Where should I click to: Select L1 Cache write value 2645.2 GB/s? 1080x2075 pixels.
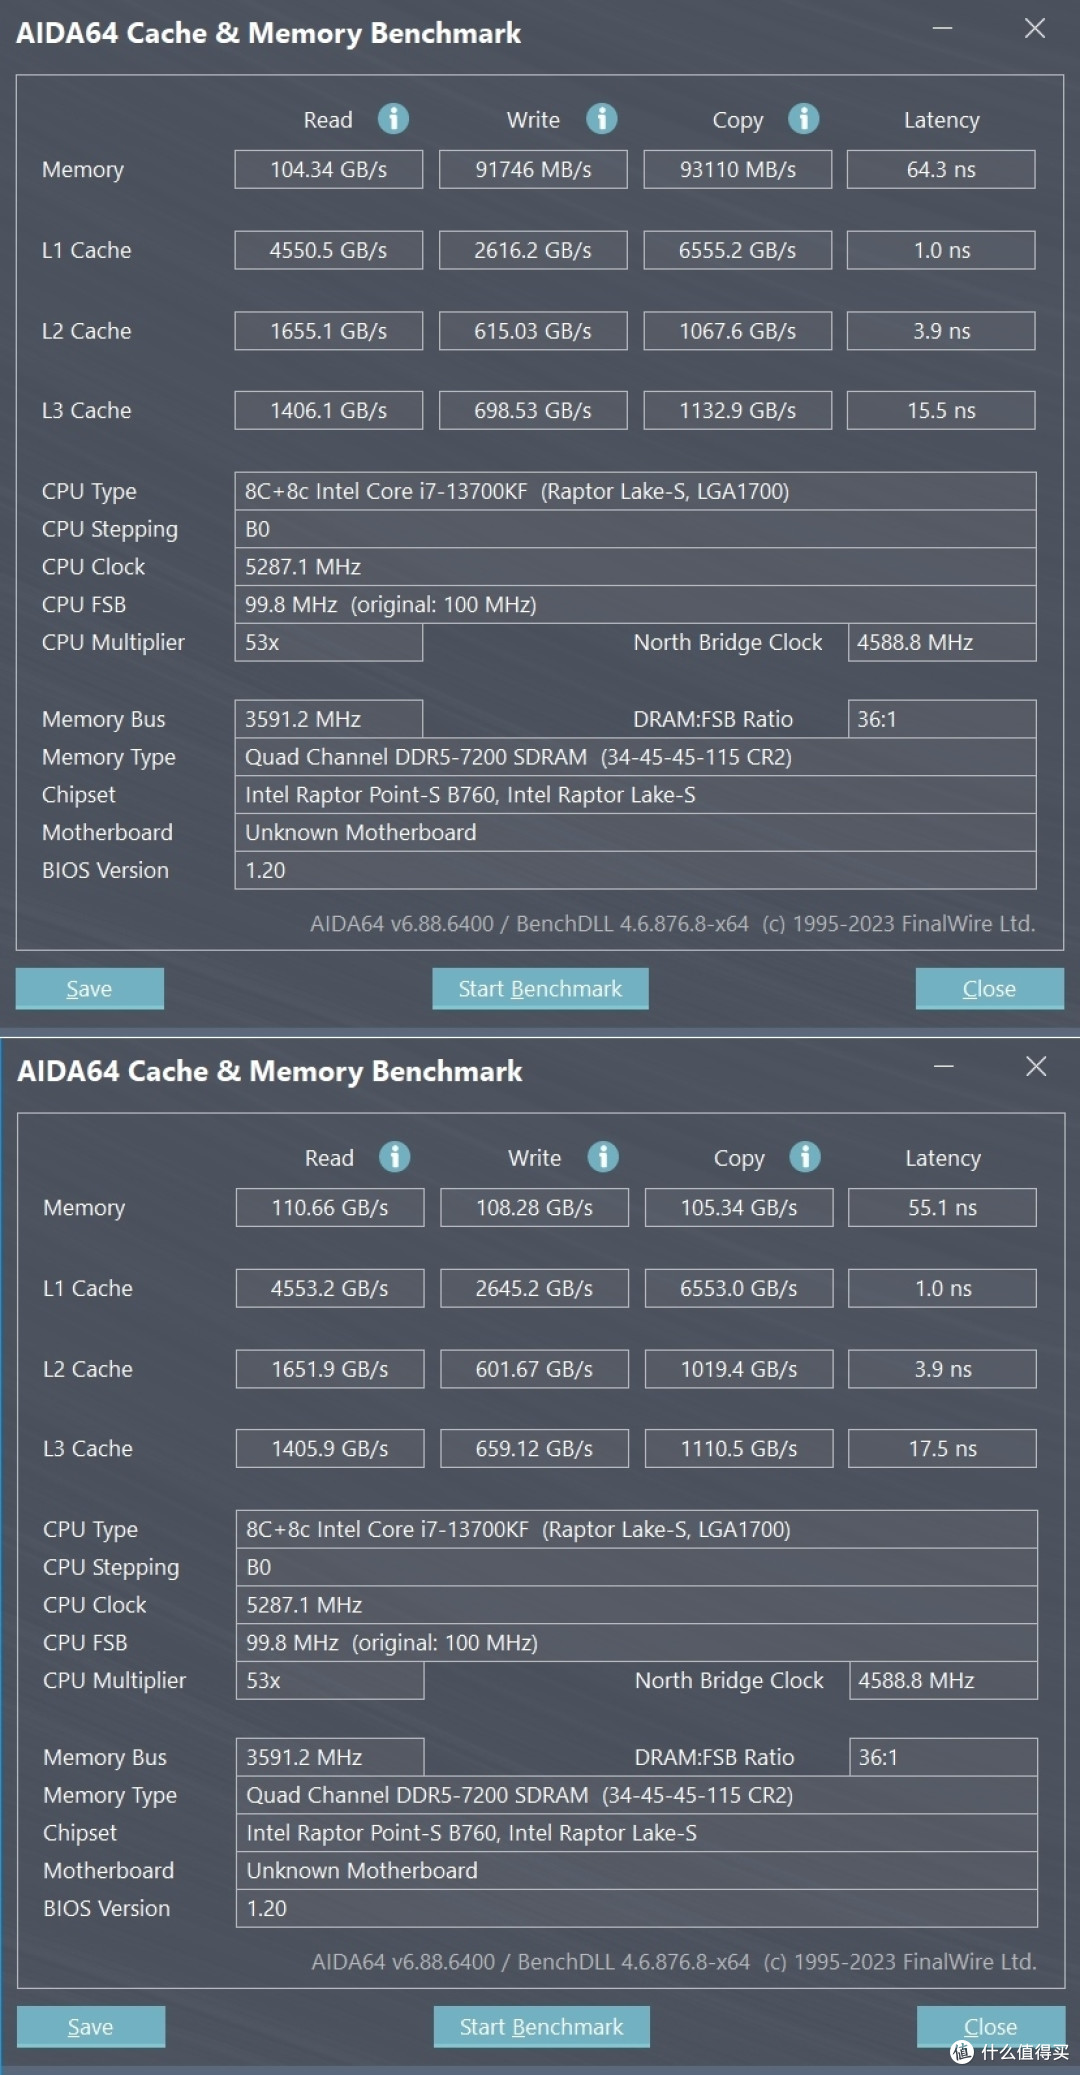534,1288
